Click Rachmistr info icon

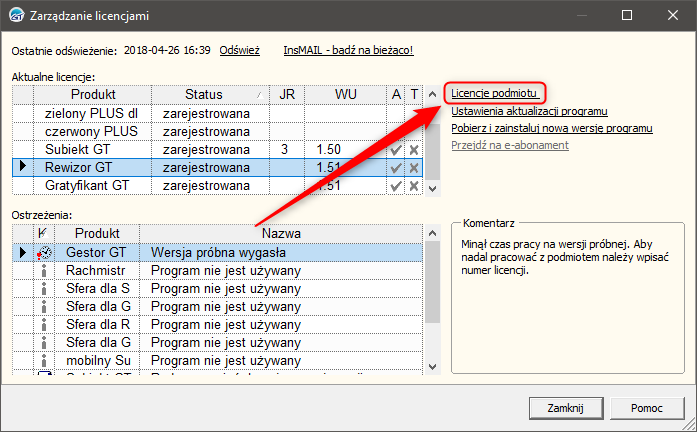click(44, 271)
